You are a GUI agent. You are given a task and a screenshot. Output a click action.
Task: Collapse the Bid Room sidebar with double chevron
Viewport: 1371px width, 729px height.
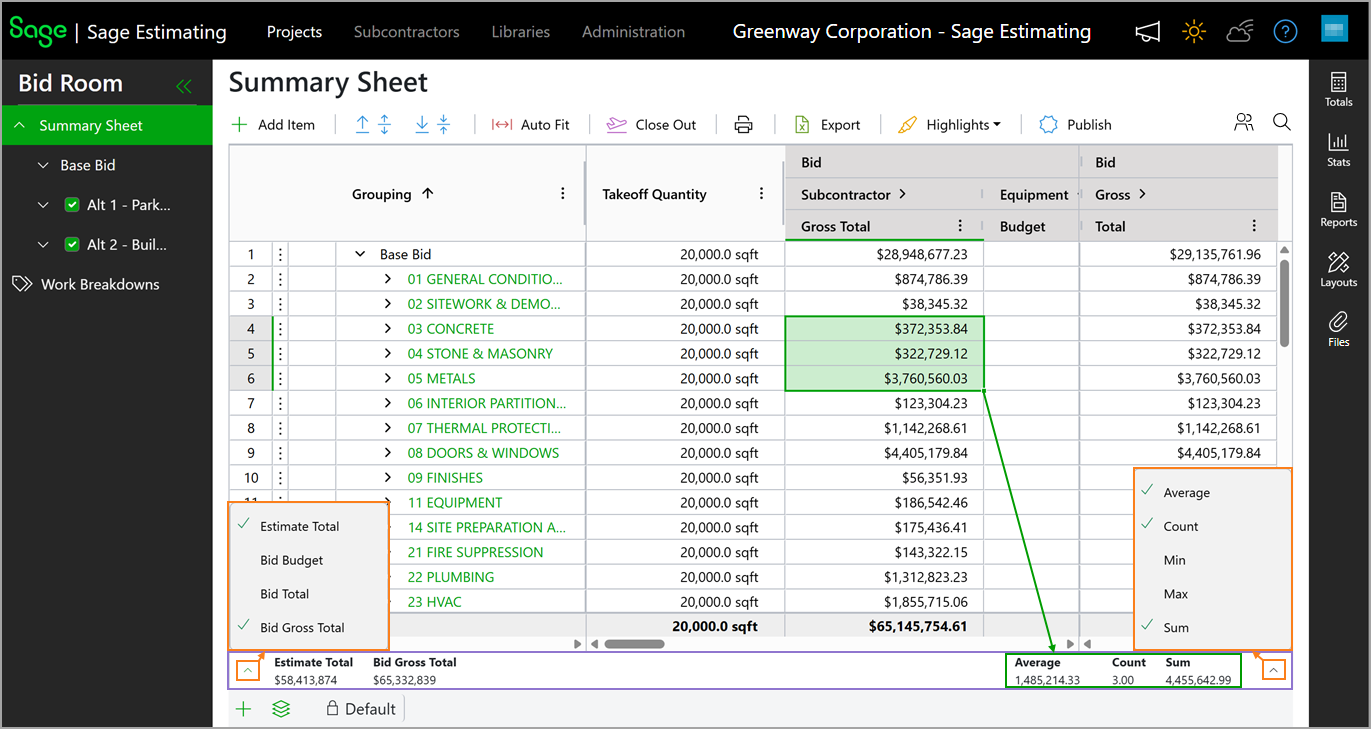coord(184,87)
